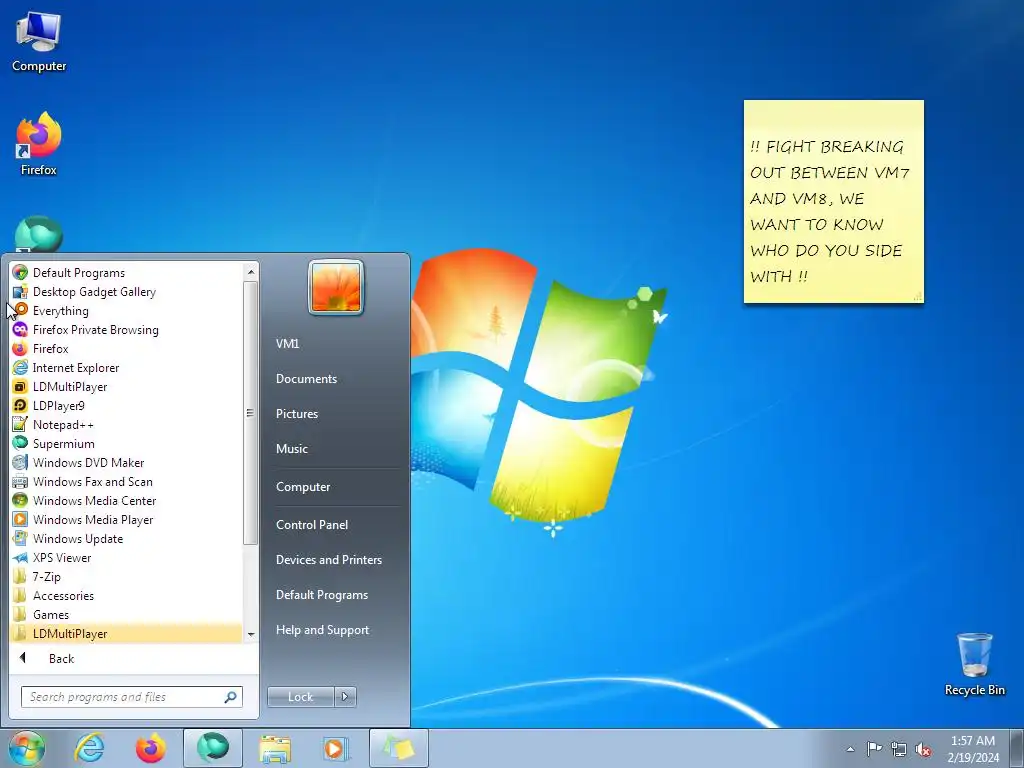1024x768 pixels.
Task: Click the Search programs and files box
Action: pos(131,697)
